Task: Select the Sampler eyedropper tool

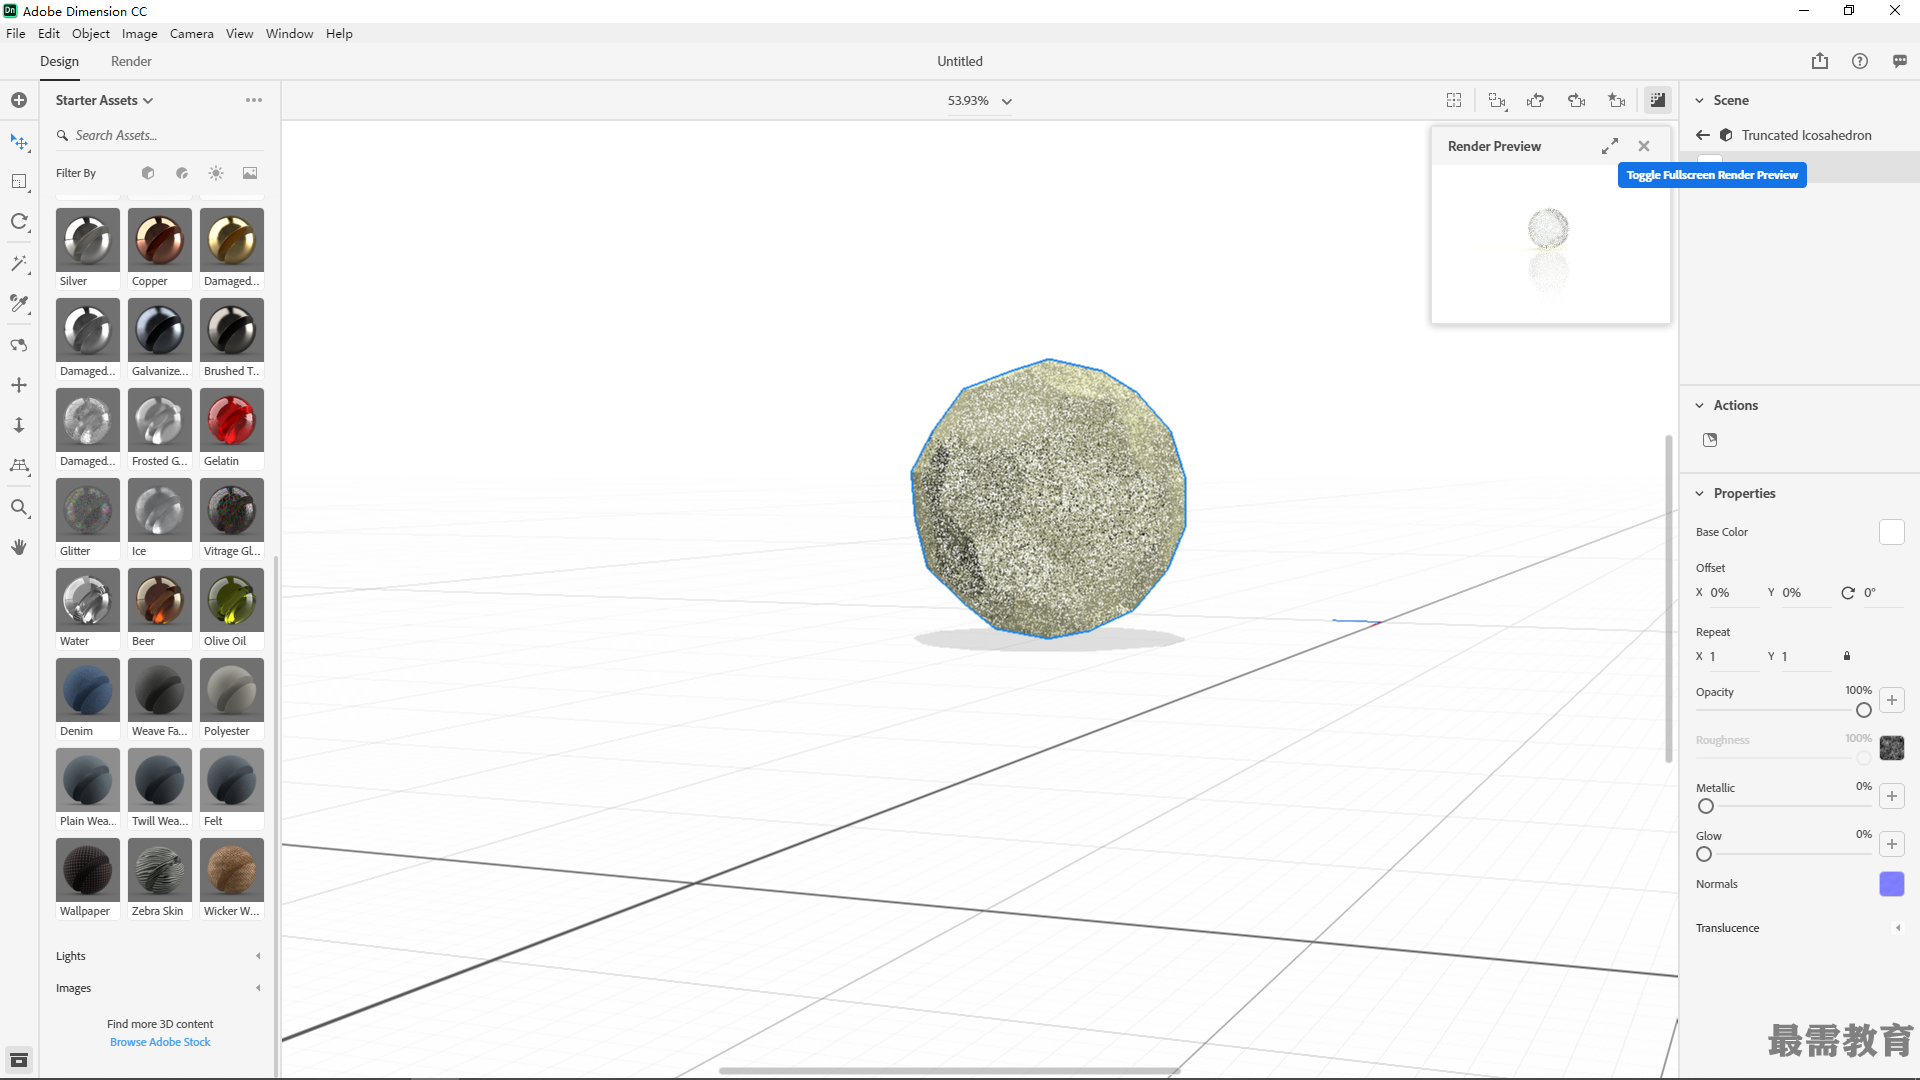Action: tap(19, 303)
